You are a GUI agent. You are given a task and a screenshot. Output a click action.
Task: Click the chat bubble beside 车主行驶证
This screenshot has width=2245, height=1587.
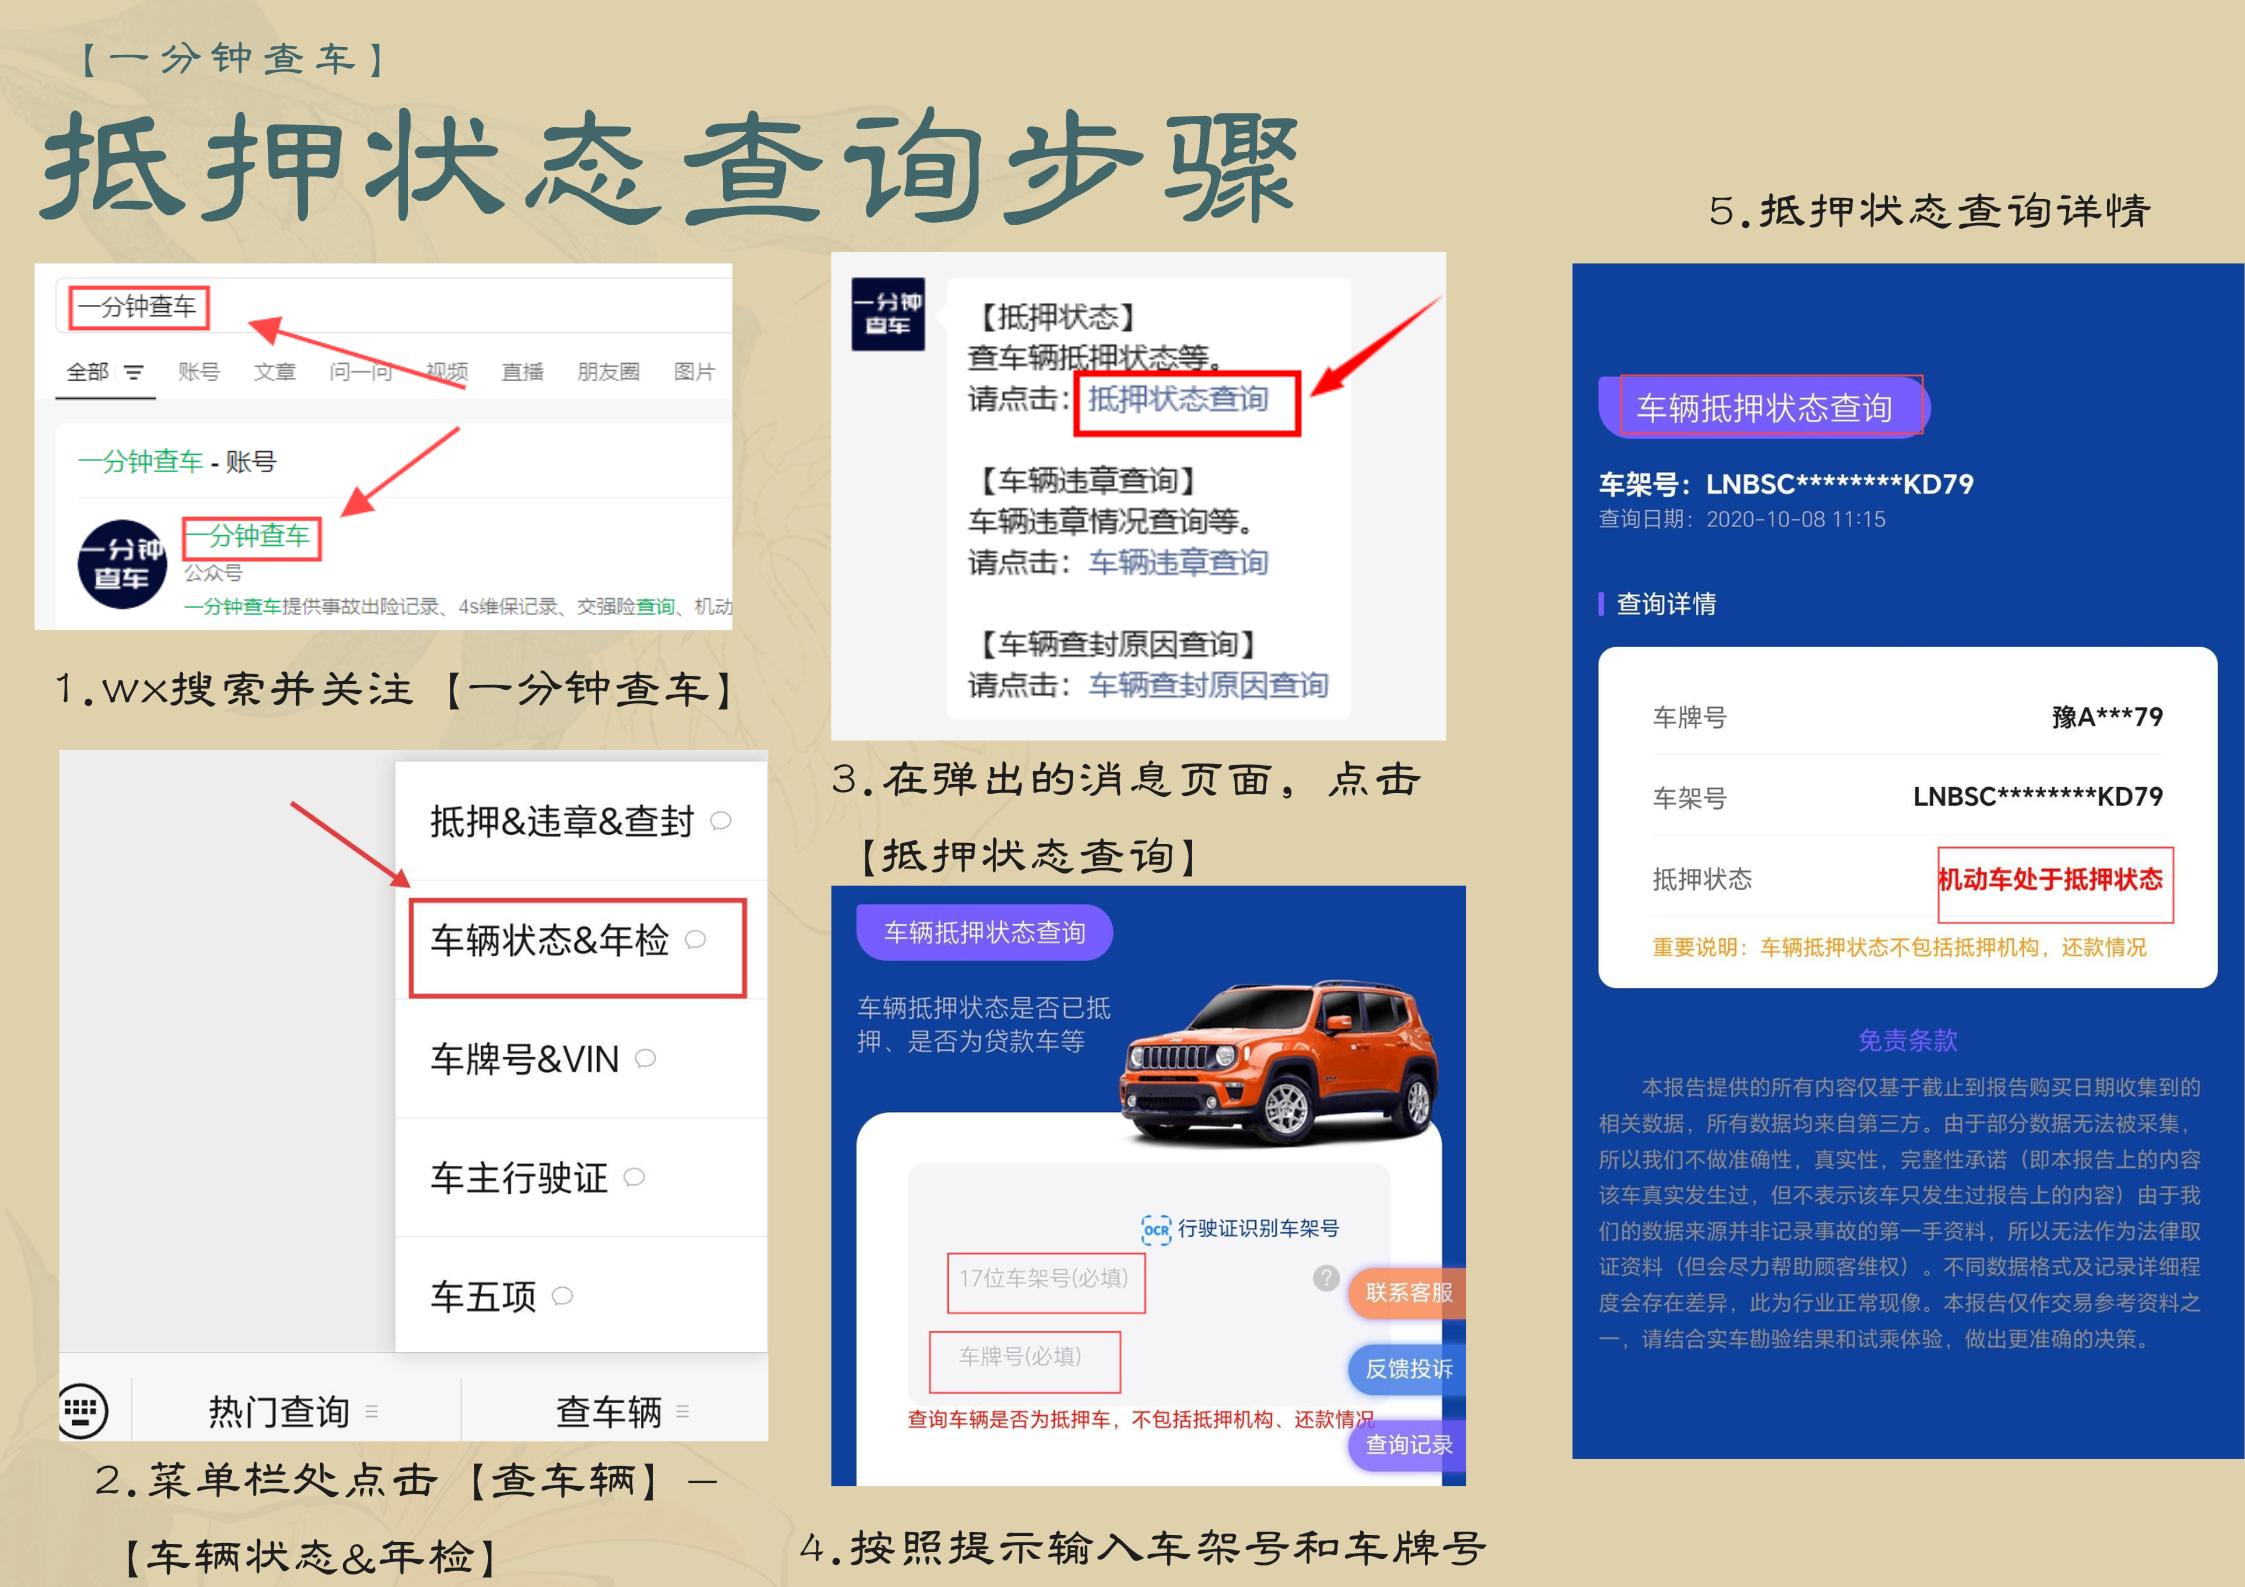(x=631, y=1178)
